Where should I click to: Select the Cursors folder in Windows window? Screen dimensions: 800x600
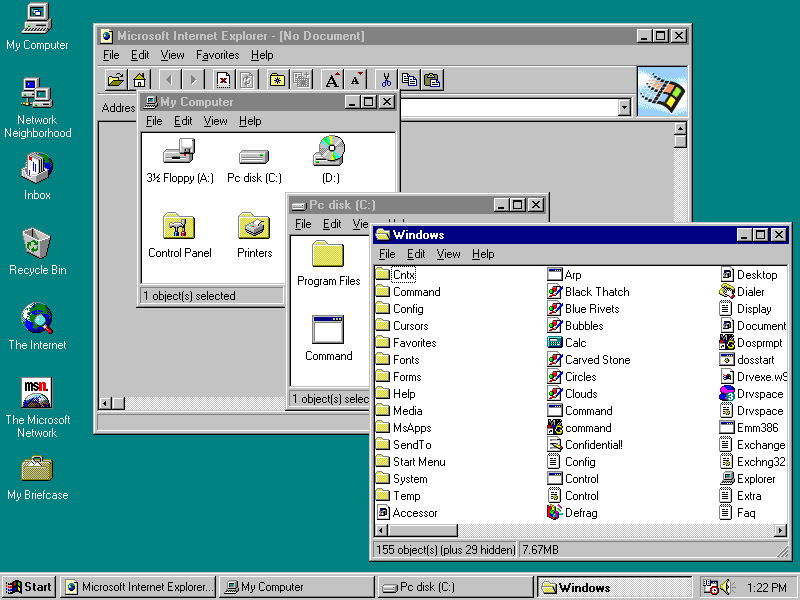402,326
